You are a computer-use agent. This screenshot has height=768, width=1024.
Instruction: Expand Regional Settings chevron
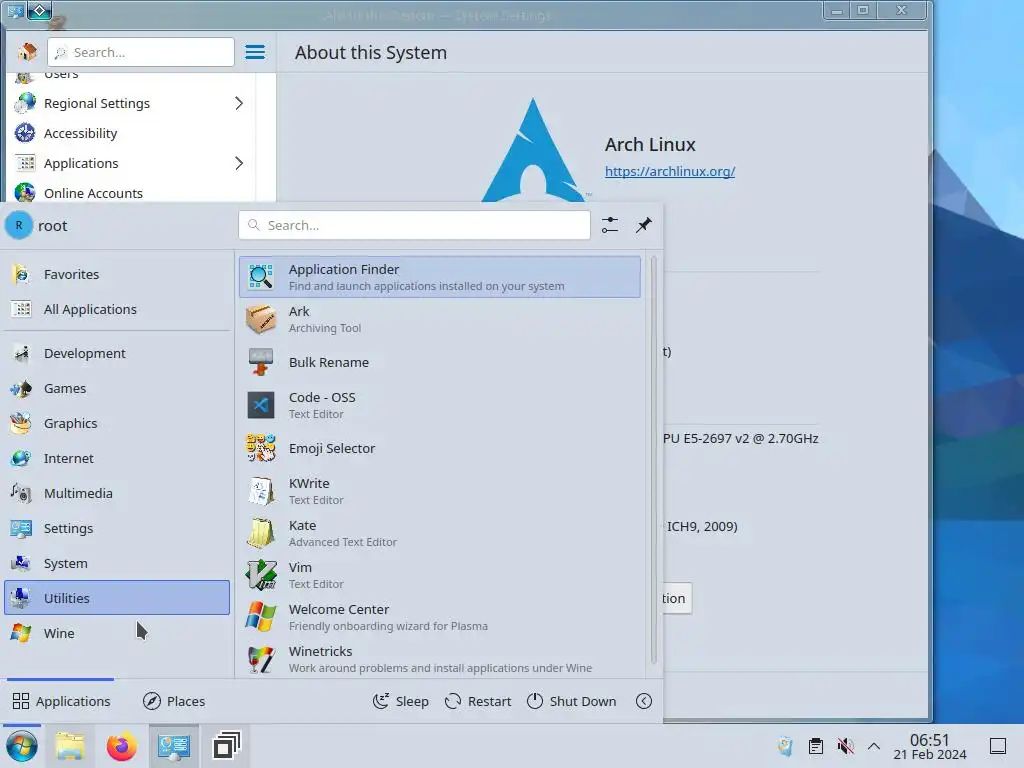[x=239, y=103]
